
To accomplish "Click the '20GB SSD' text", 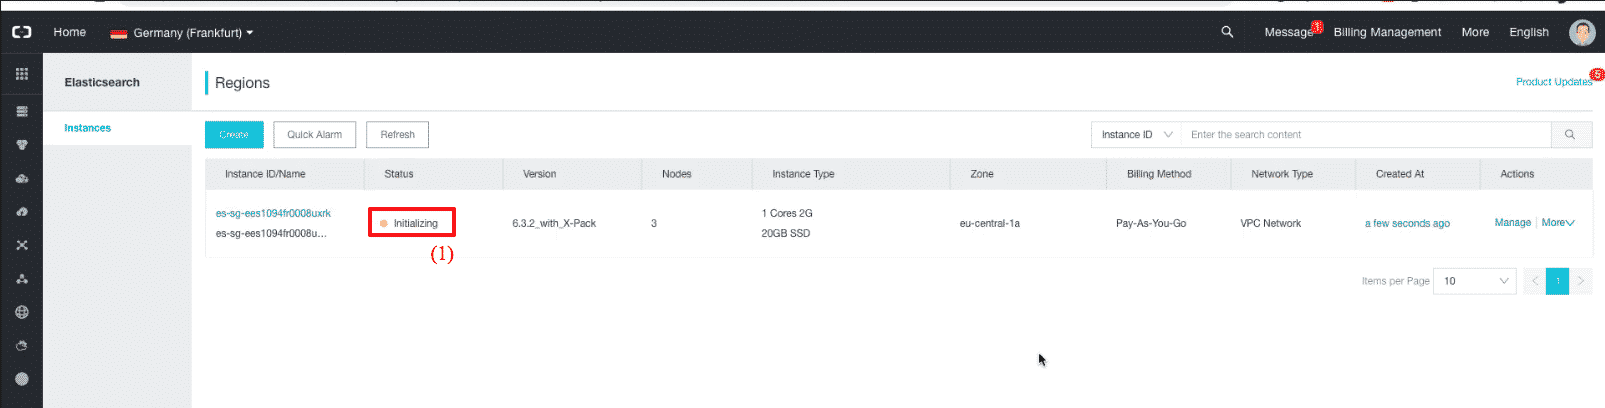I will click(785, 233).
